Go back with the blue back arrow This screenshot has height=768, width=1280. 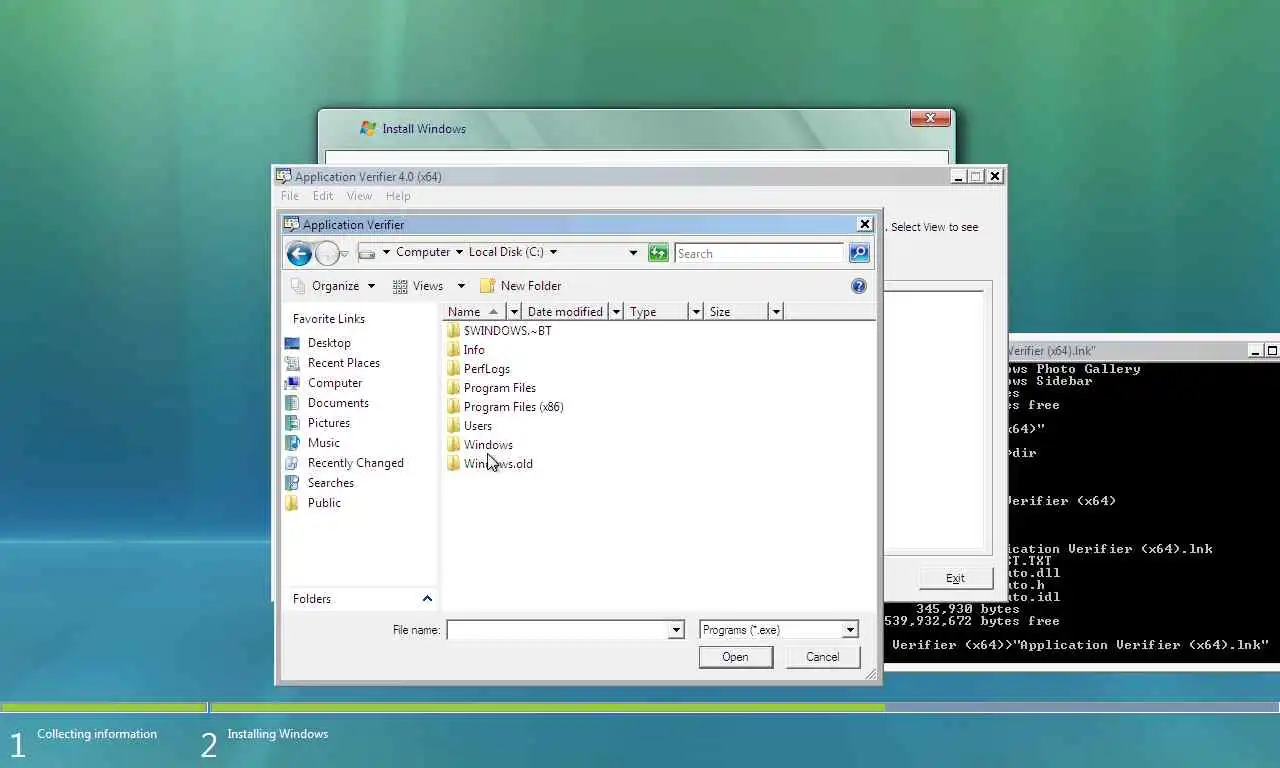coord(299,253)
